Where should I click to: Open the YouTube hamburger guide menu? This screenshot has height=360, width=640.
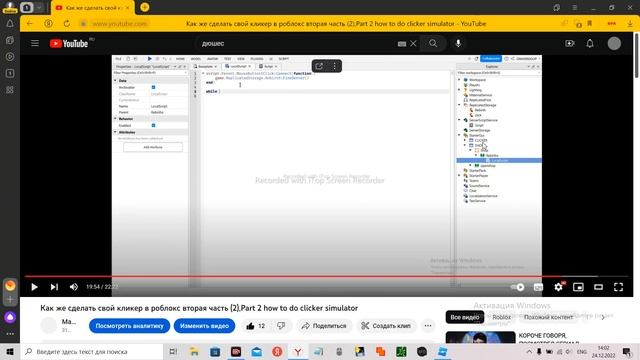click(x=35, y=43)
